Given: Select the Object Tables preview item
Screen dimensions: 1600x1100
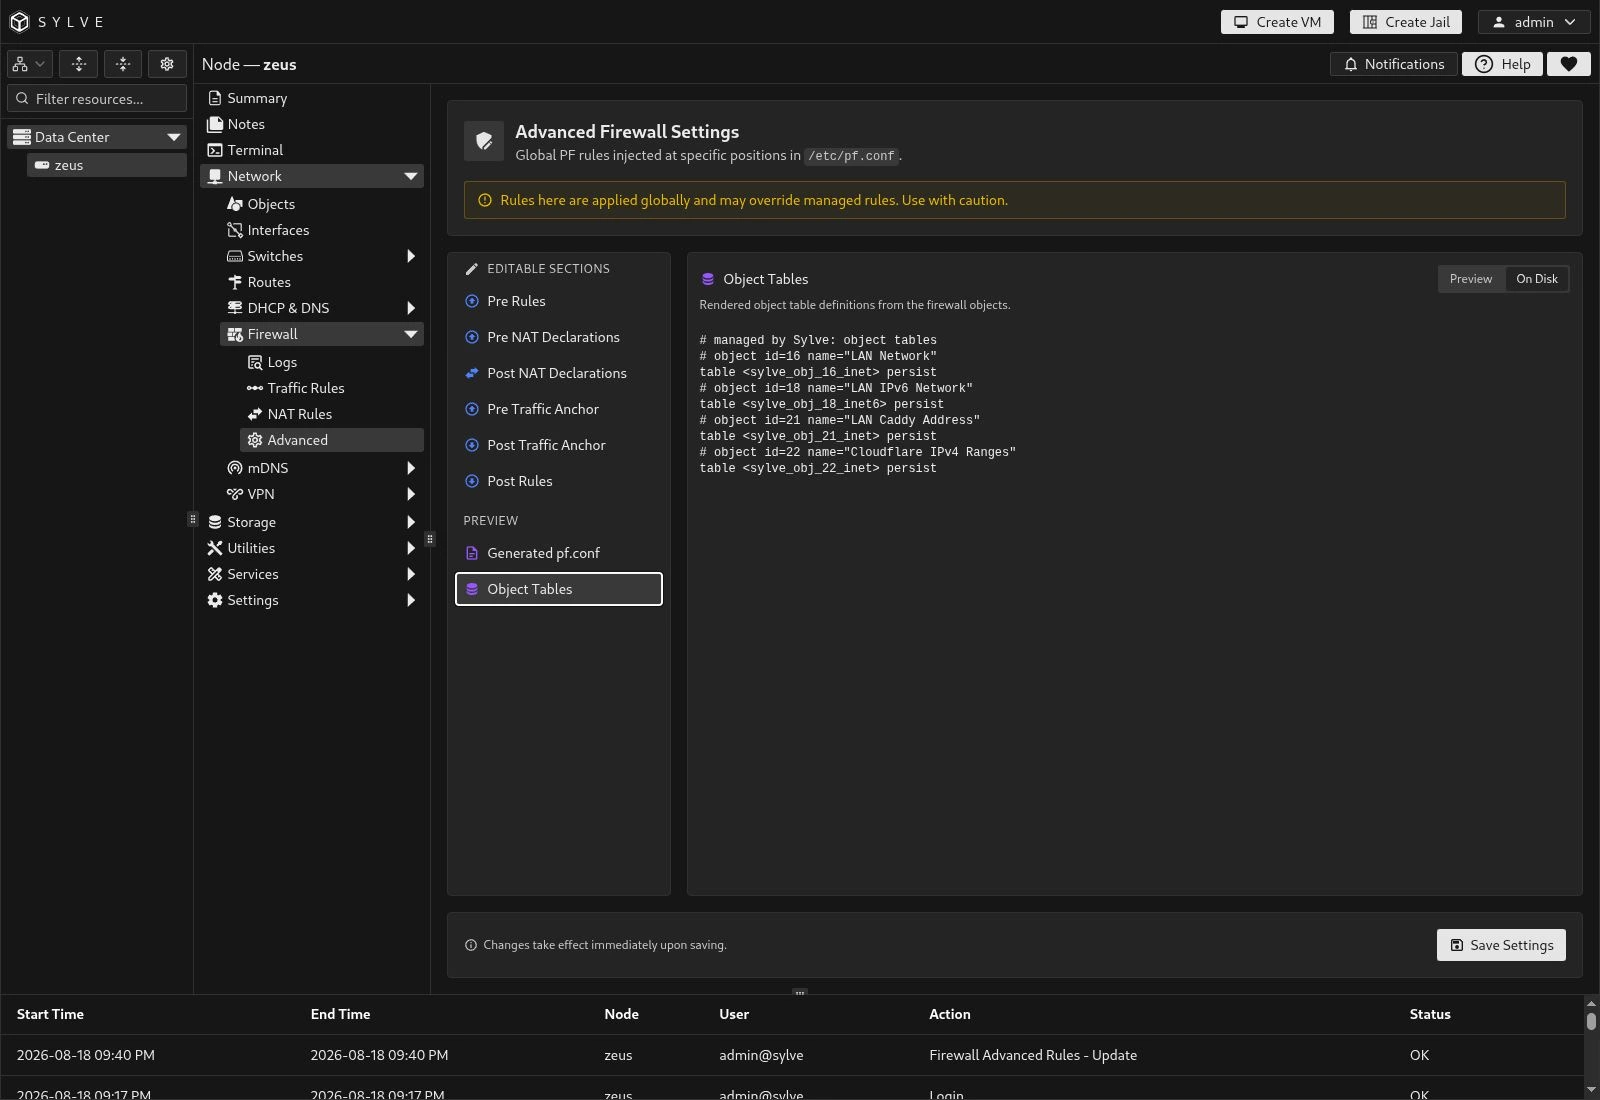Looking at the screenshot, I should pos(559,589).
